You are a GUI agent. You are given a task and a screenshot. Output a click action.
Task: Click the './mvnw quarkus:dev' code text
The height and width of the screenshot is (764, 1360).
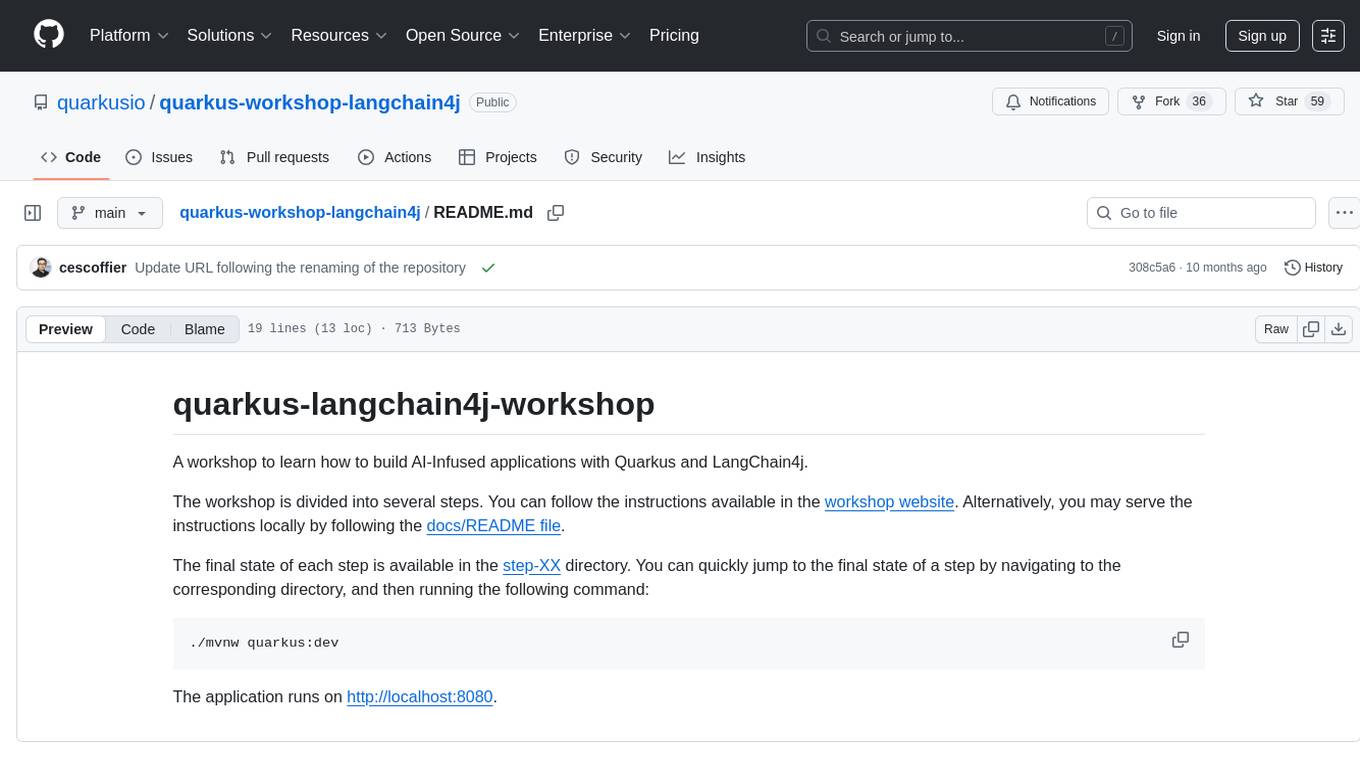264,643
